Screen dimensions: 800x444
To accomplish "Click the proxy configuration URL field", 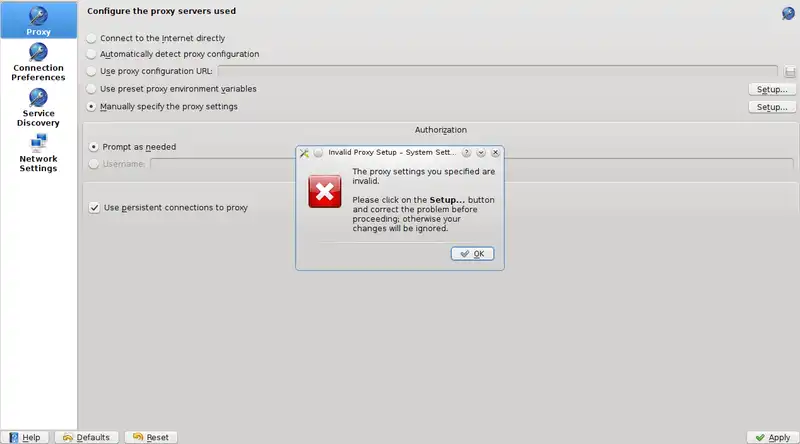I will coord(497,71).
